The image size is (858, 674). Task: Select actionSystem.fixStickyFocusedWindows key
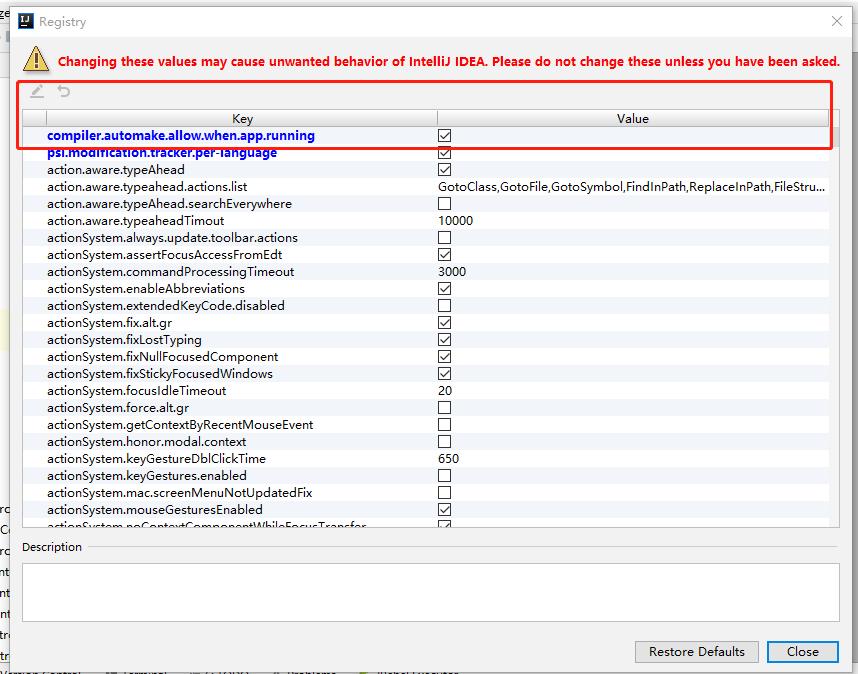(x=160, y=374)
